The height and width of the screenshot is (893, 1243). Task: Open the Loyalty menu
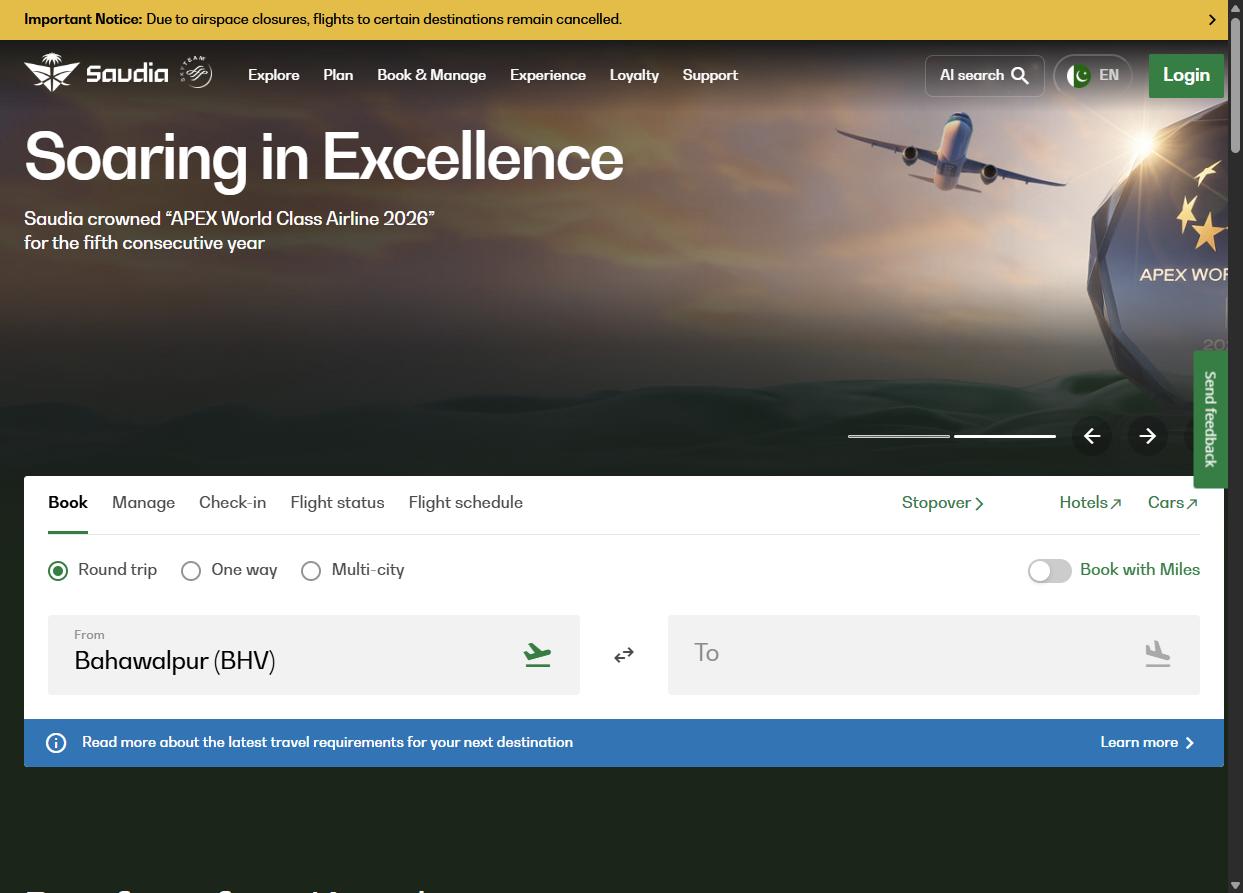point(634,75)
